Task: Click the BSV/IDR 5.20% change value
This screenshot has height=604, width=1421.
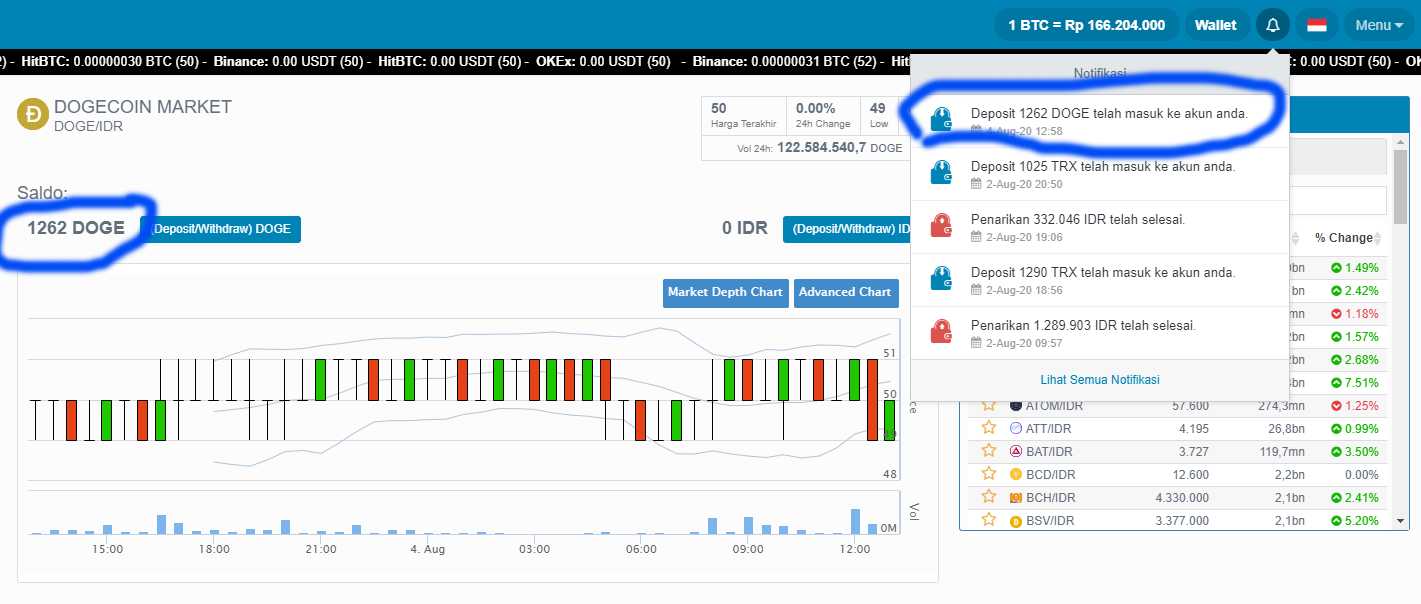Action: pos(1354,520)
